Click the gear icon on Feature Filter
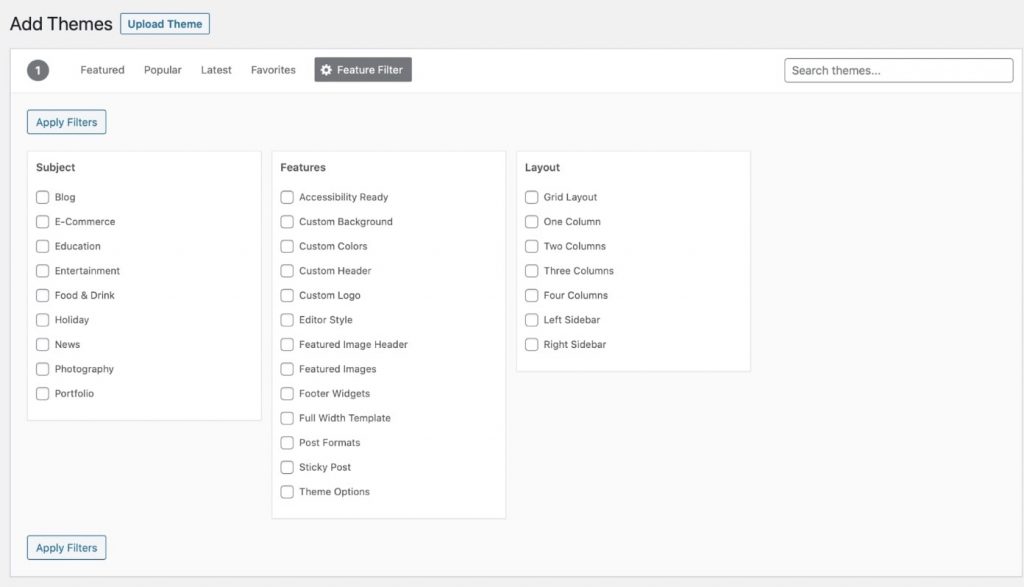Image resolution: width=1024 pixels, height=587 pixels. (326, 70)
